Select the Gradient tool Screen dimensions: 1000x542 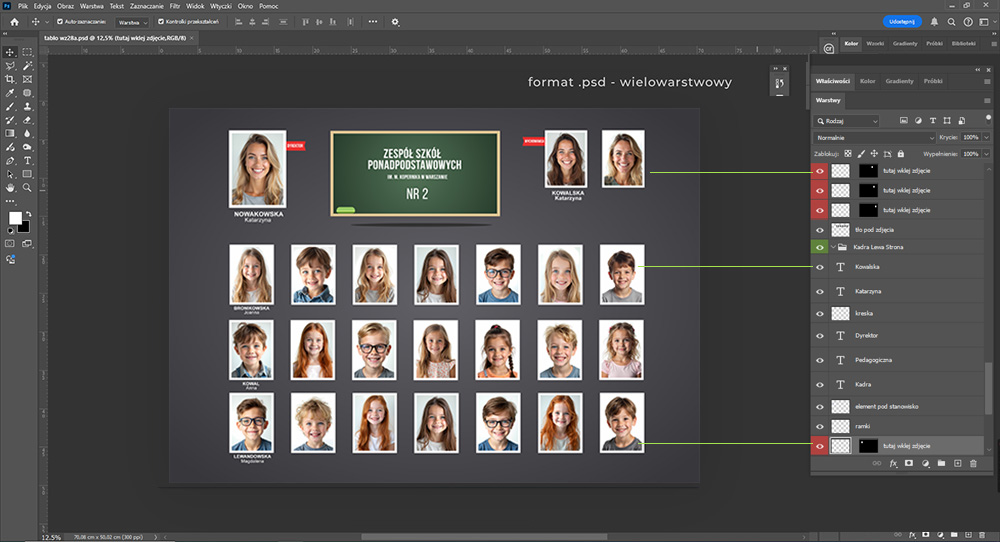[10, 133]
